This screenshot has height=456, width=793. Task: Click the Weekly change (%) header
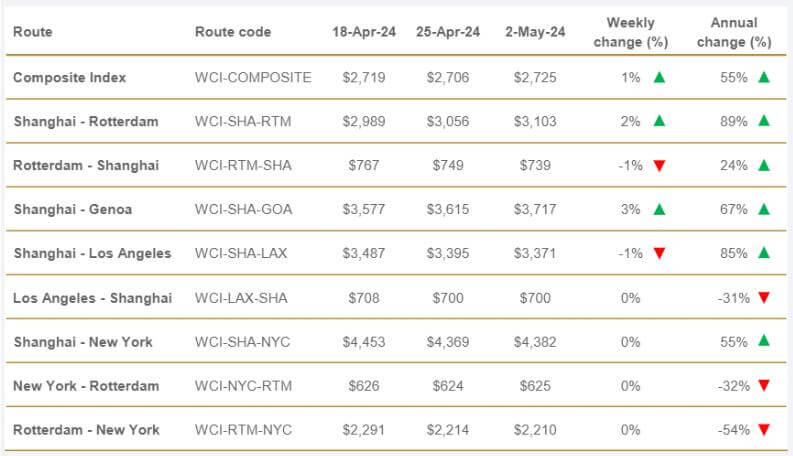coord(630,32)
